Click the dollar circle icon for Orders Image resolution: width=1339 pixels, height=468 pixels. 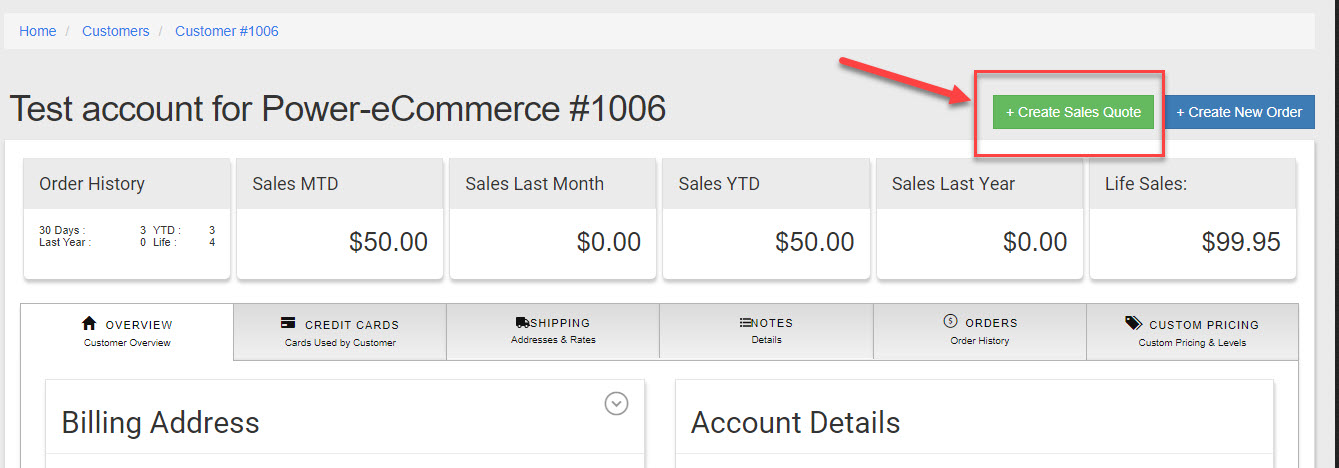(950, 322)
